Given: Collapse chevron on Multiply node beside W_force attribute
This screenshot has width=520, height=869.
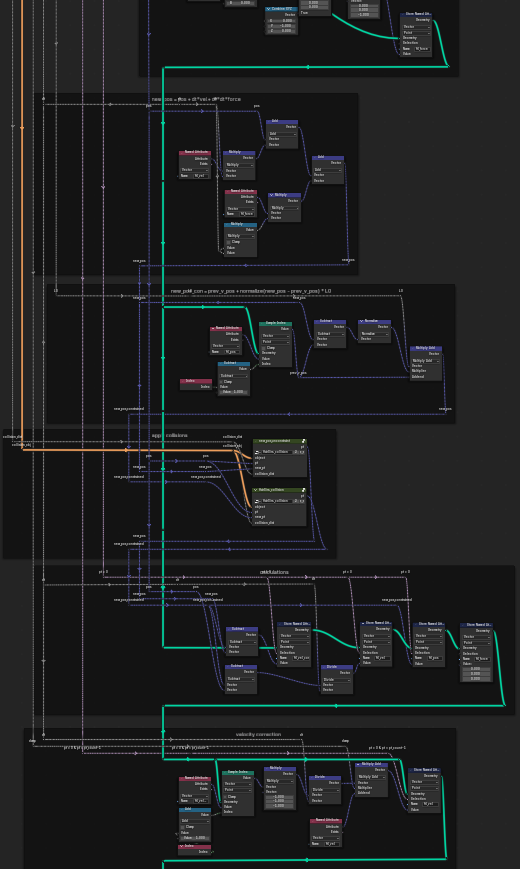Looking at the screenshot, I should (272, 195).
